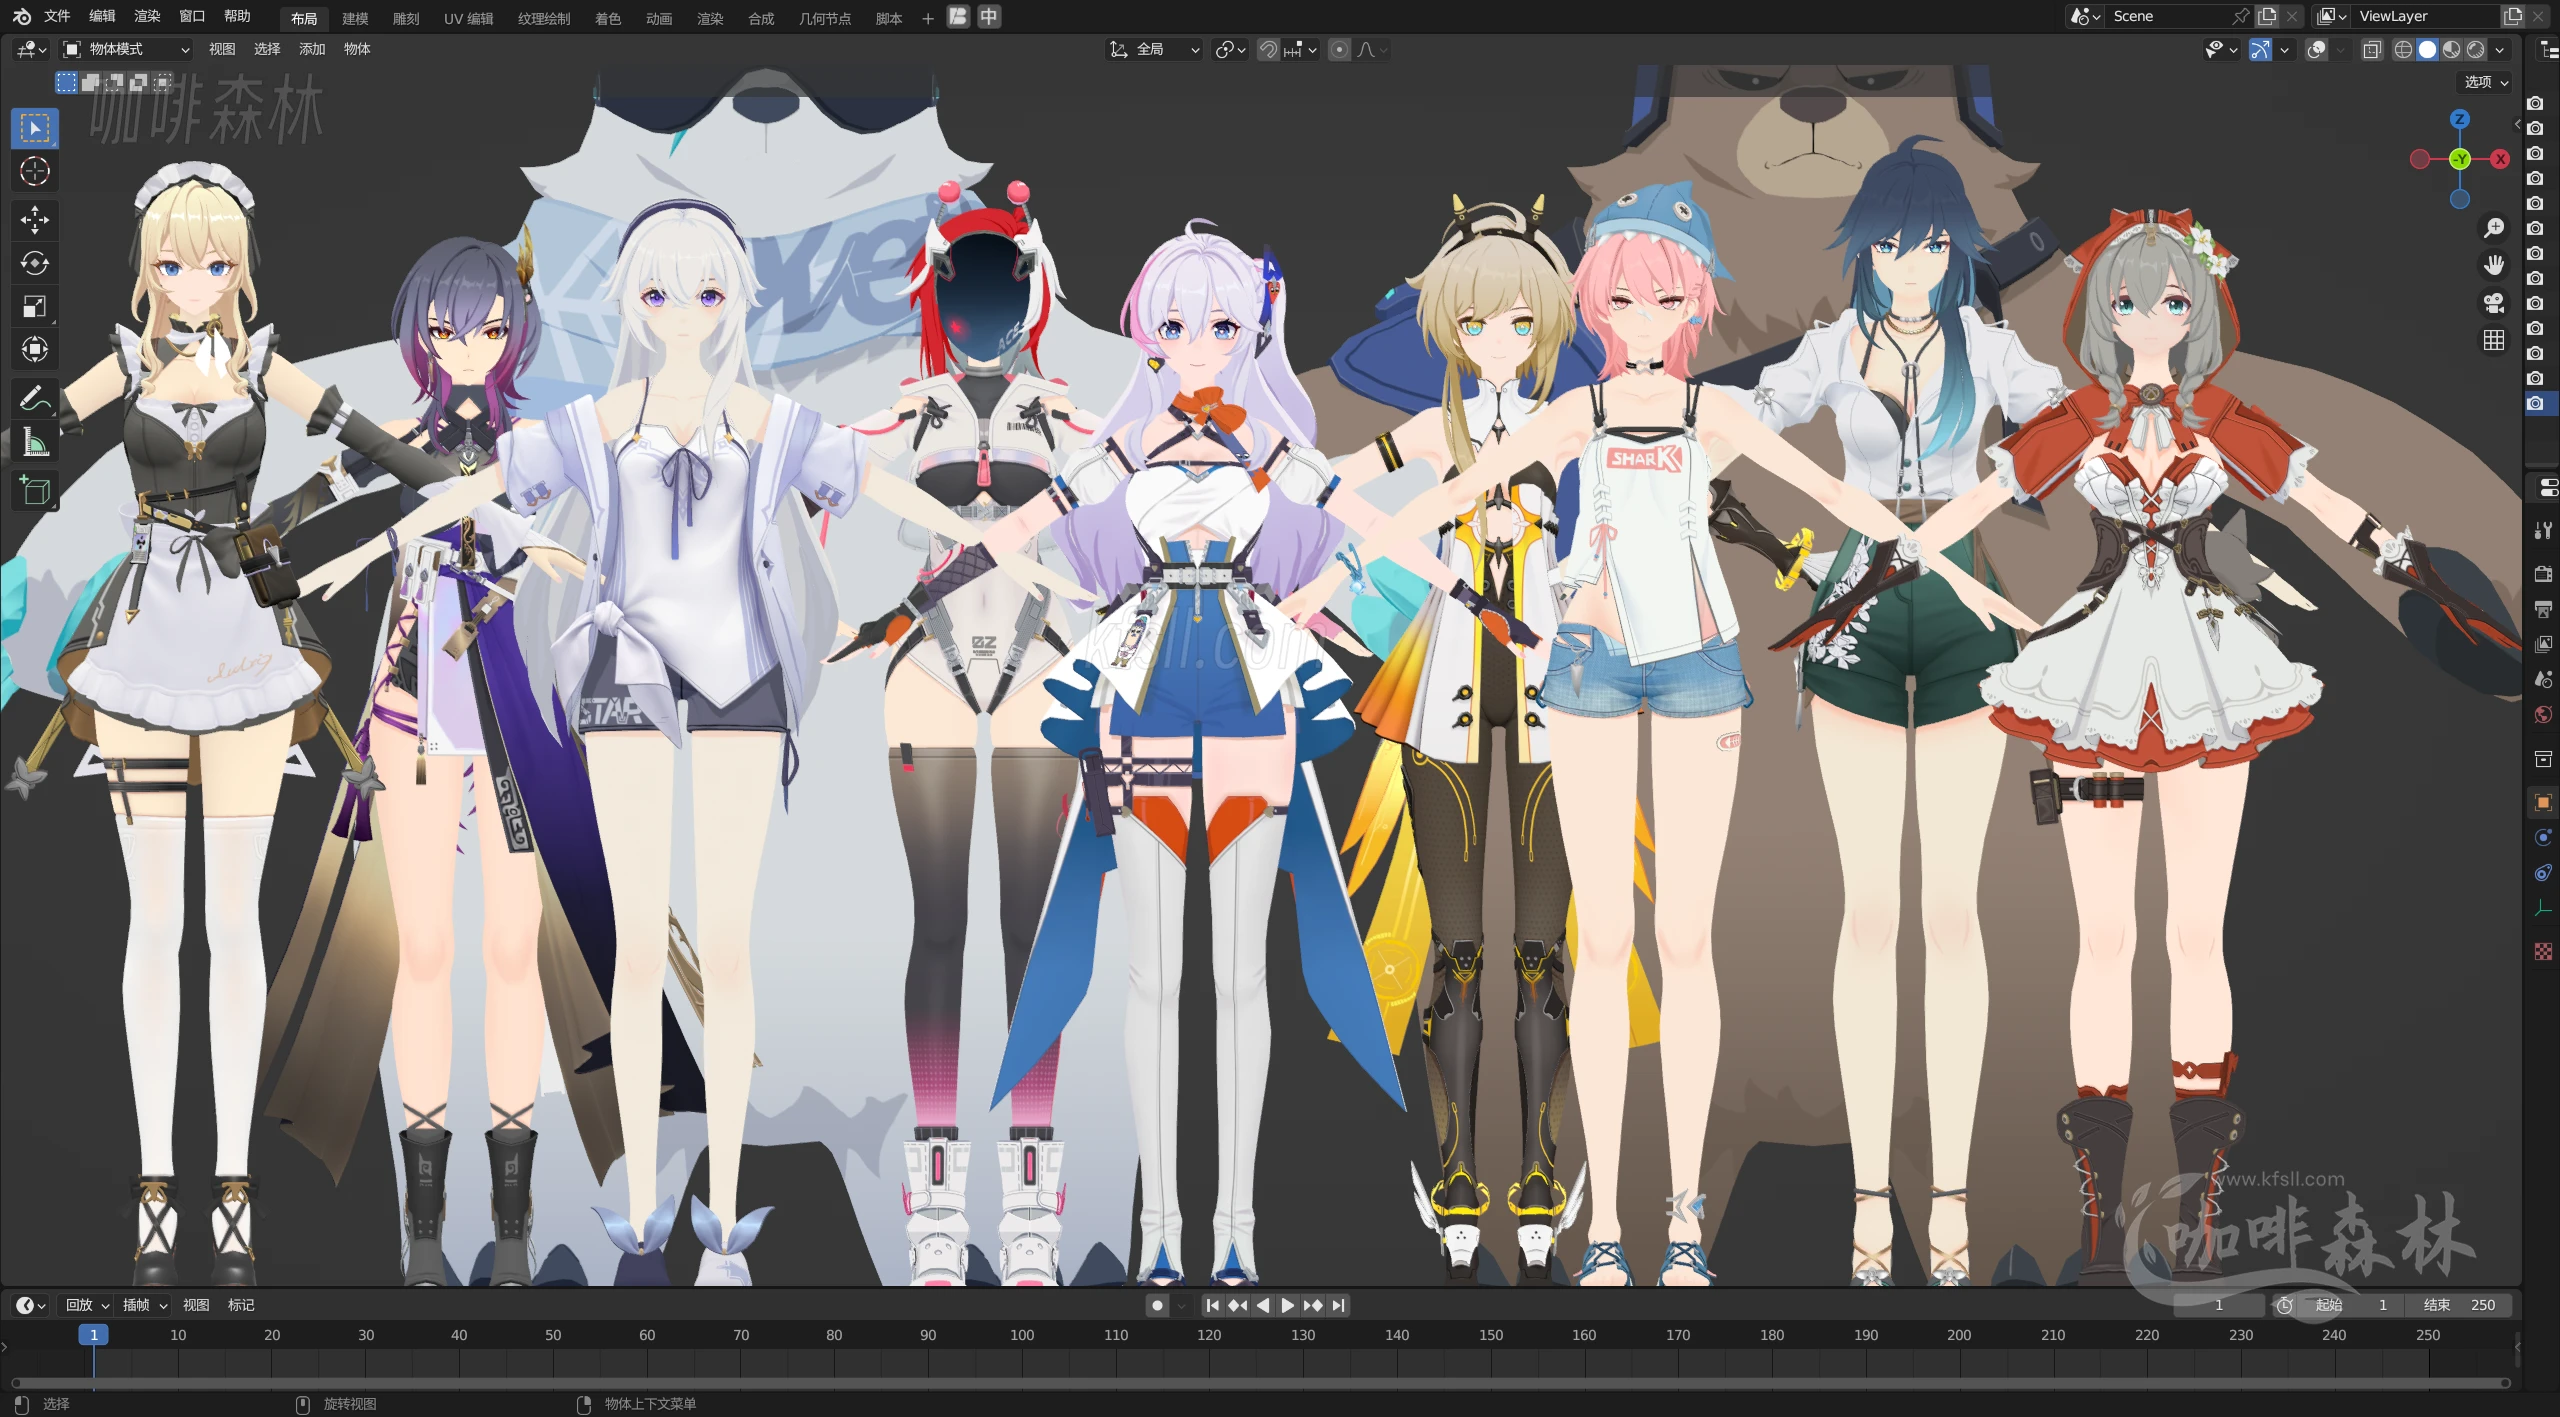Image resolution: width=2560 pixels, height=1417 pixels.
Task: Switch to rendered viewport shading
Action: [x=2476, y=49]
